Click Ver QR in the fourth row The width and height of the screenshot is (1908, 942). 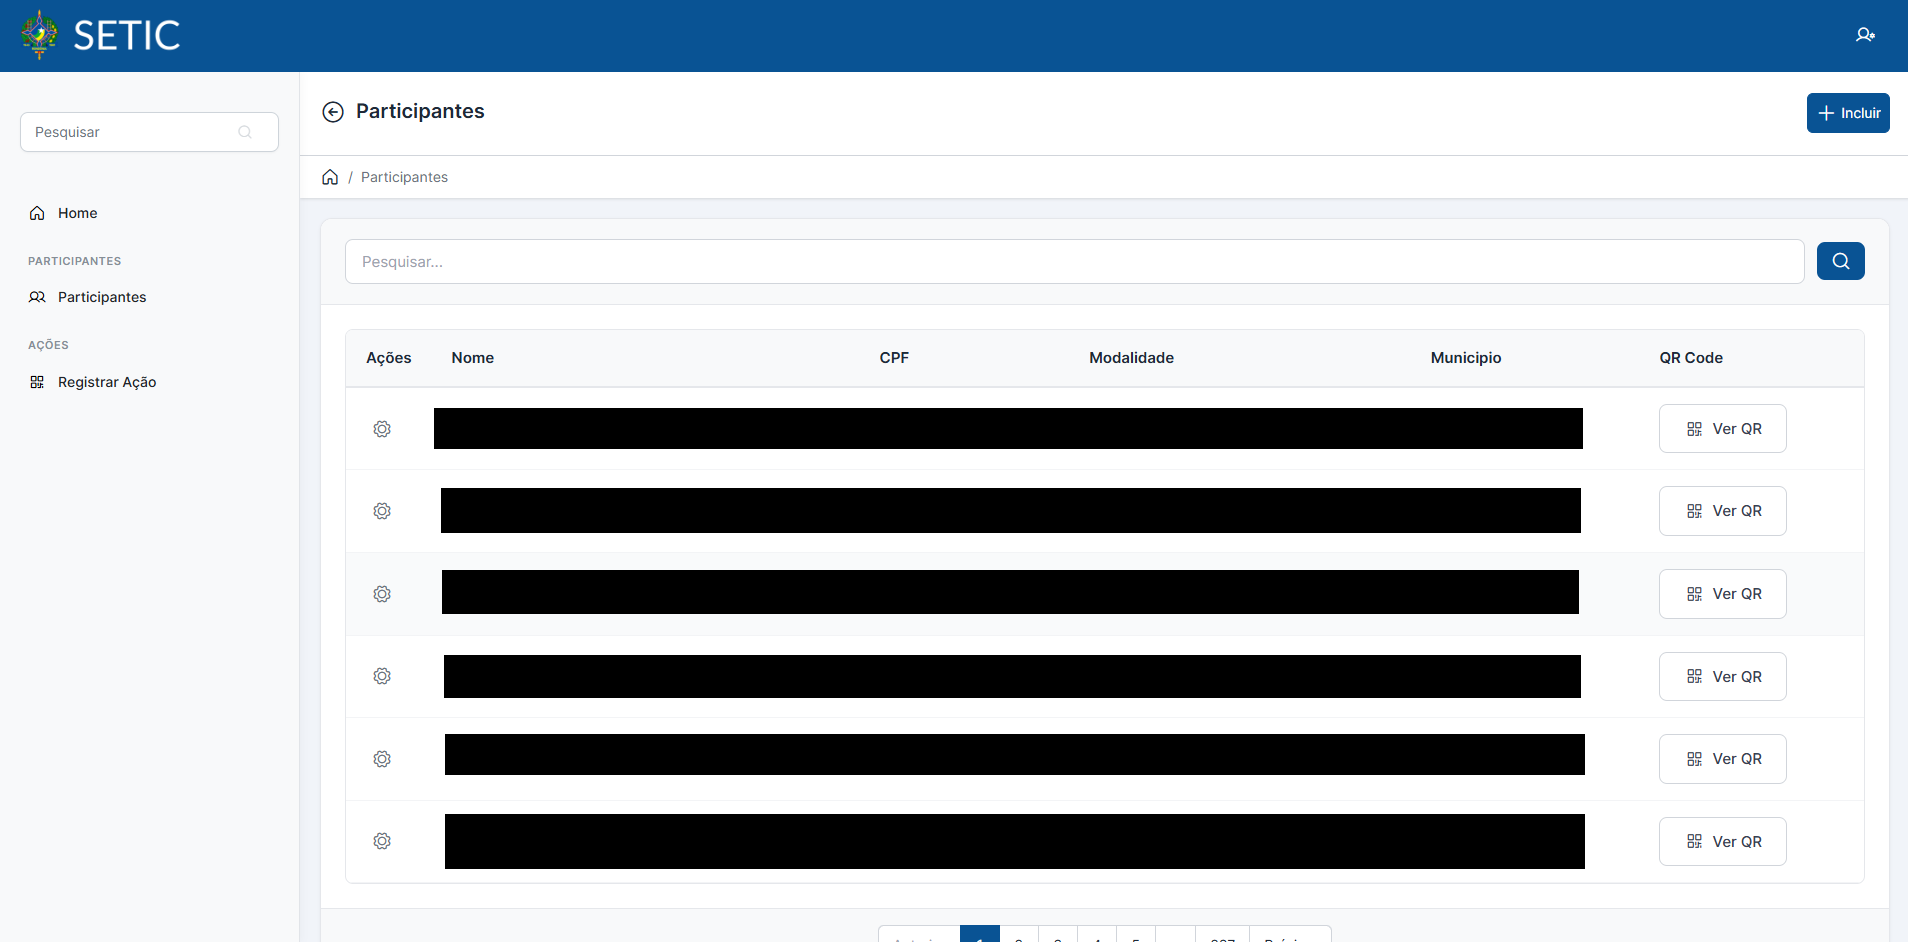tap(1722, 677)
